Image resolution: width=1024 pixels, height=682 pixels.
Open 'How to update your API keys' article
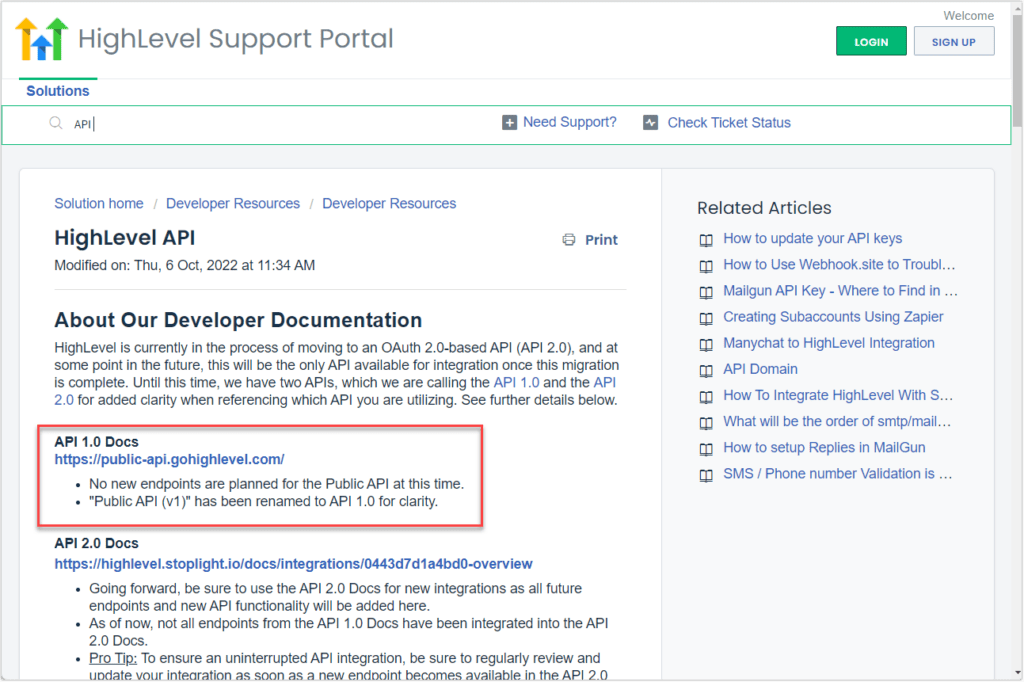pyautogui.click(x=812, y=238)
